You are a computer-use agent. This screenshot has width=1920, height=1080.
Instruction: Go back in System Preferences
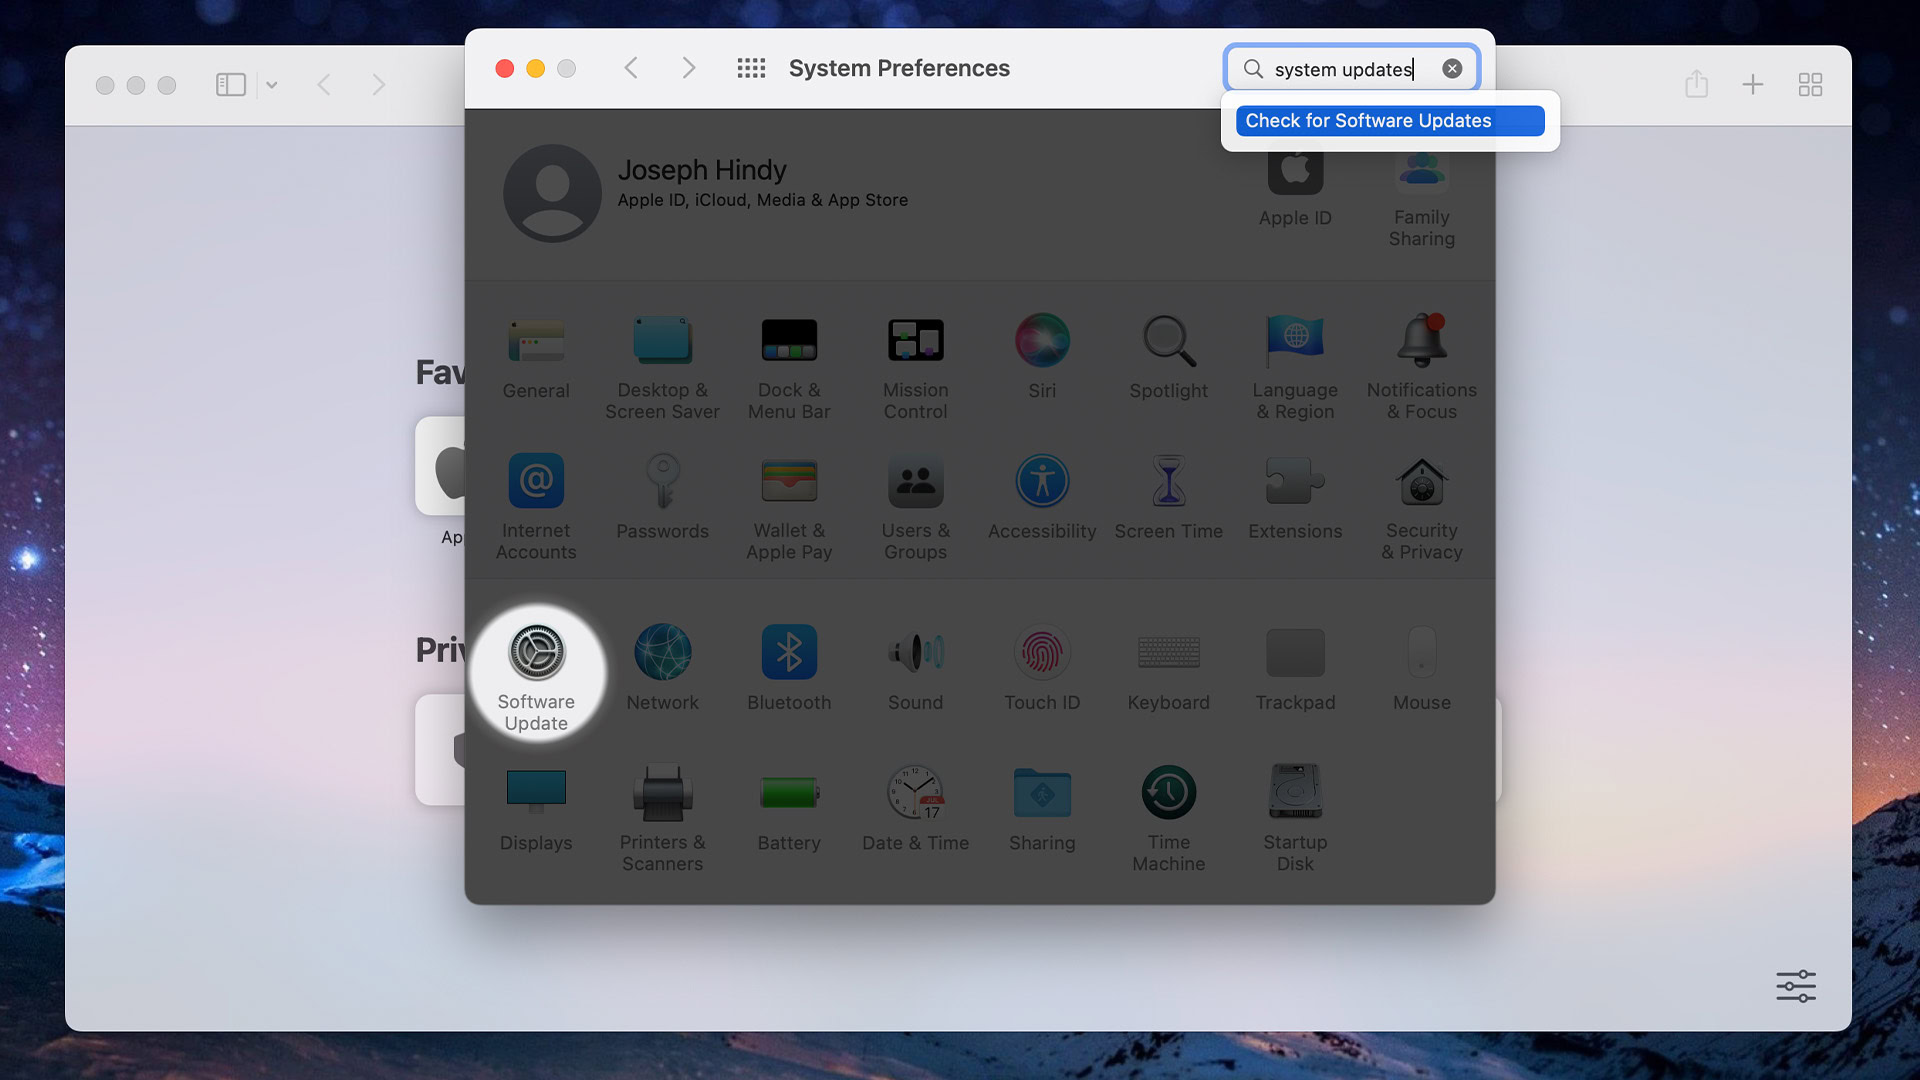coord(631,68)
